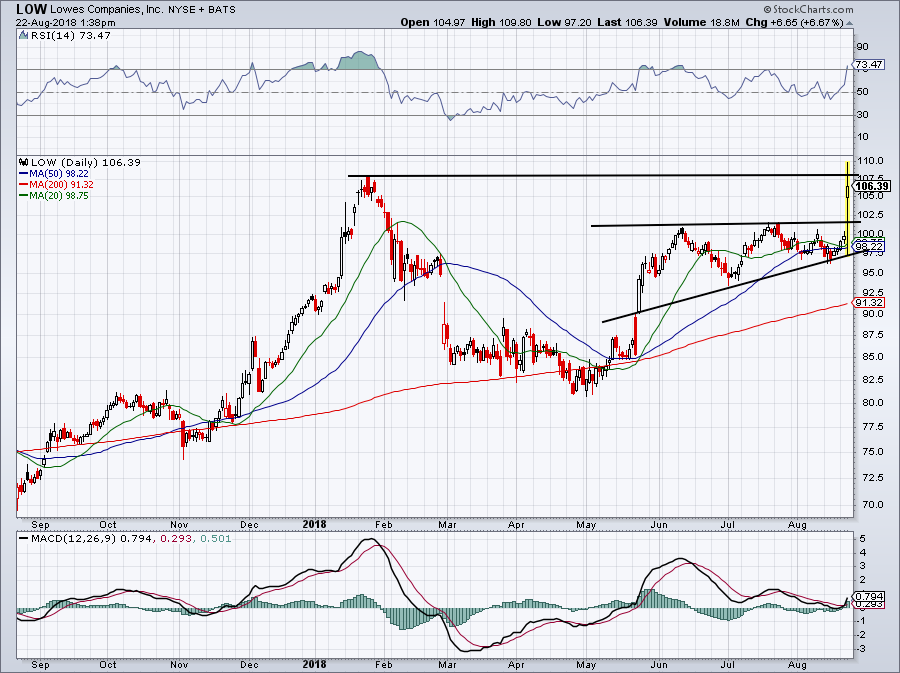This screenshot has height=673, width=900.
Task: Click the Aug label under the price chart
Action: click(797, 524)
